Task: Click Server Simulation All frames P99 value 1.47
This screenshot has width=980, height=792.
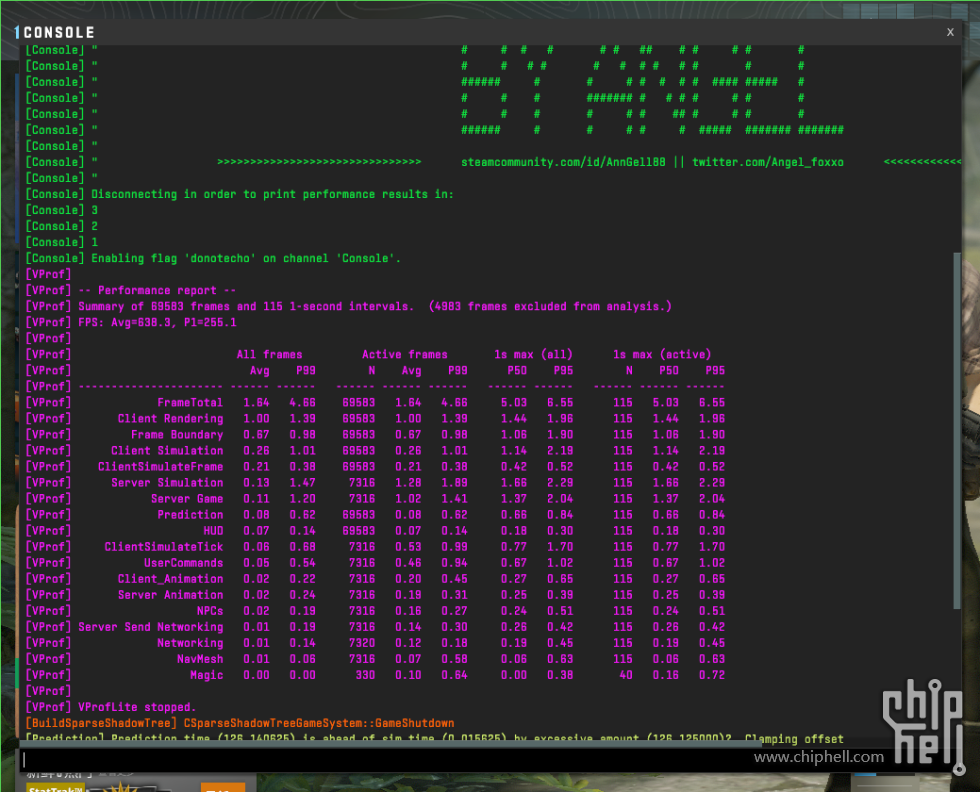Action: 302,483
